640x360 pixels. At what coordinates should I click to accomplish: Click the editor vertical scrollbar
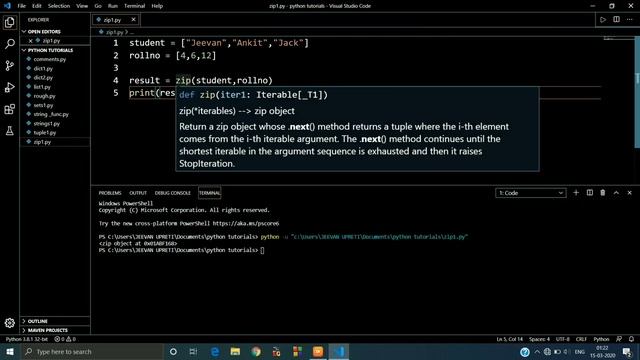637,93
